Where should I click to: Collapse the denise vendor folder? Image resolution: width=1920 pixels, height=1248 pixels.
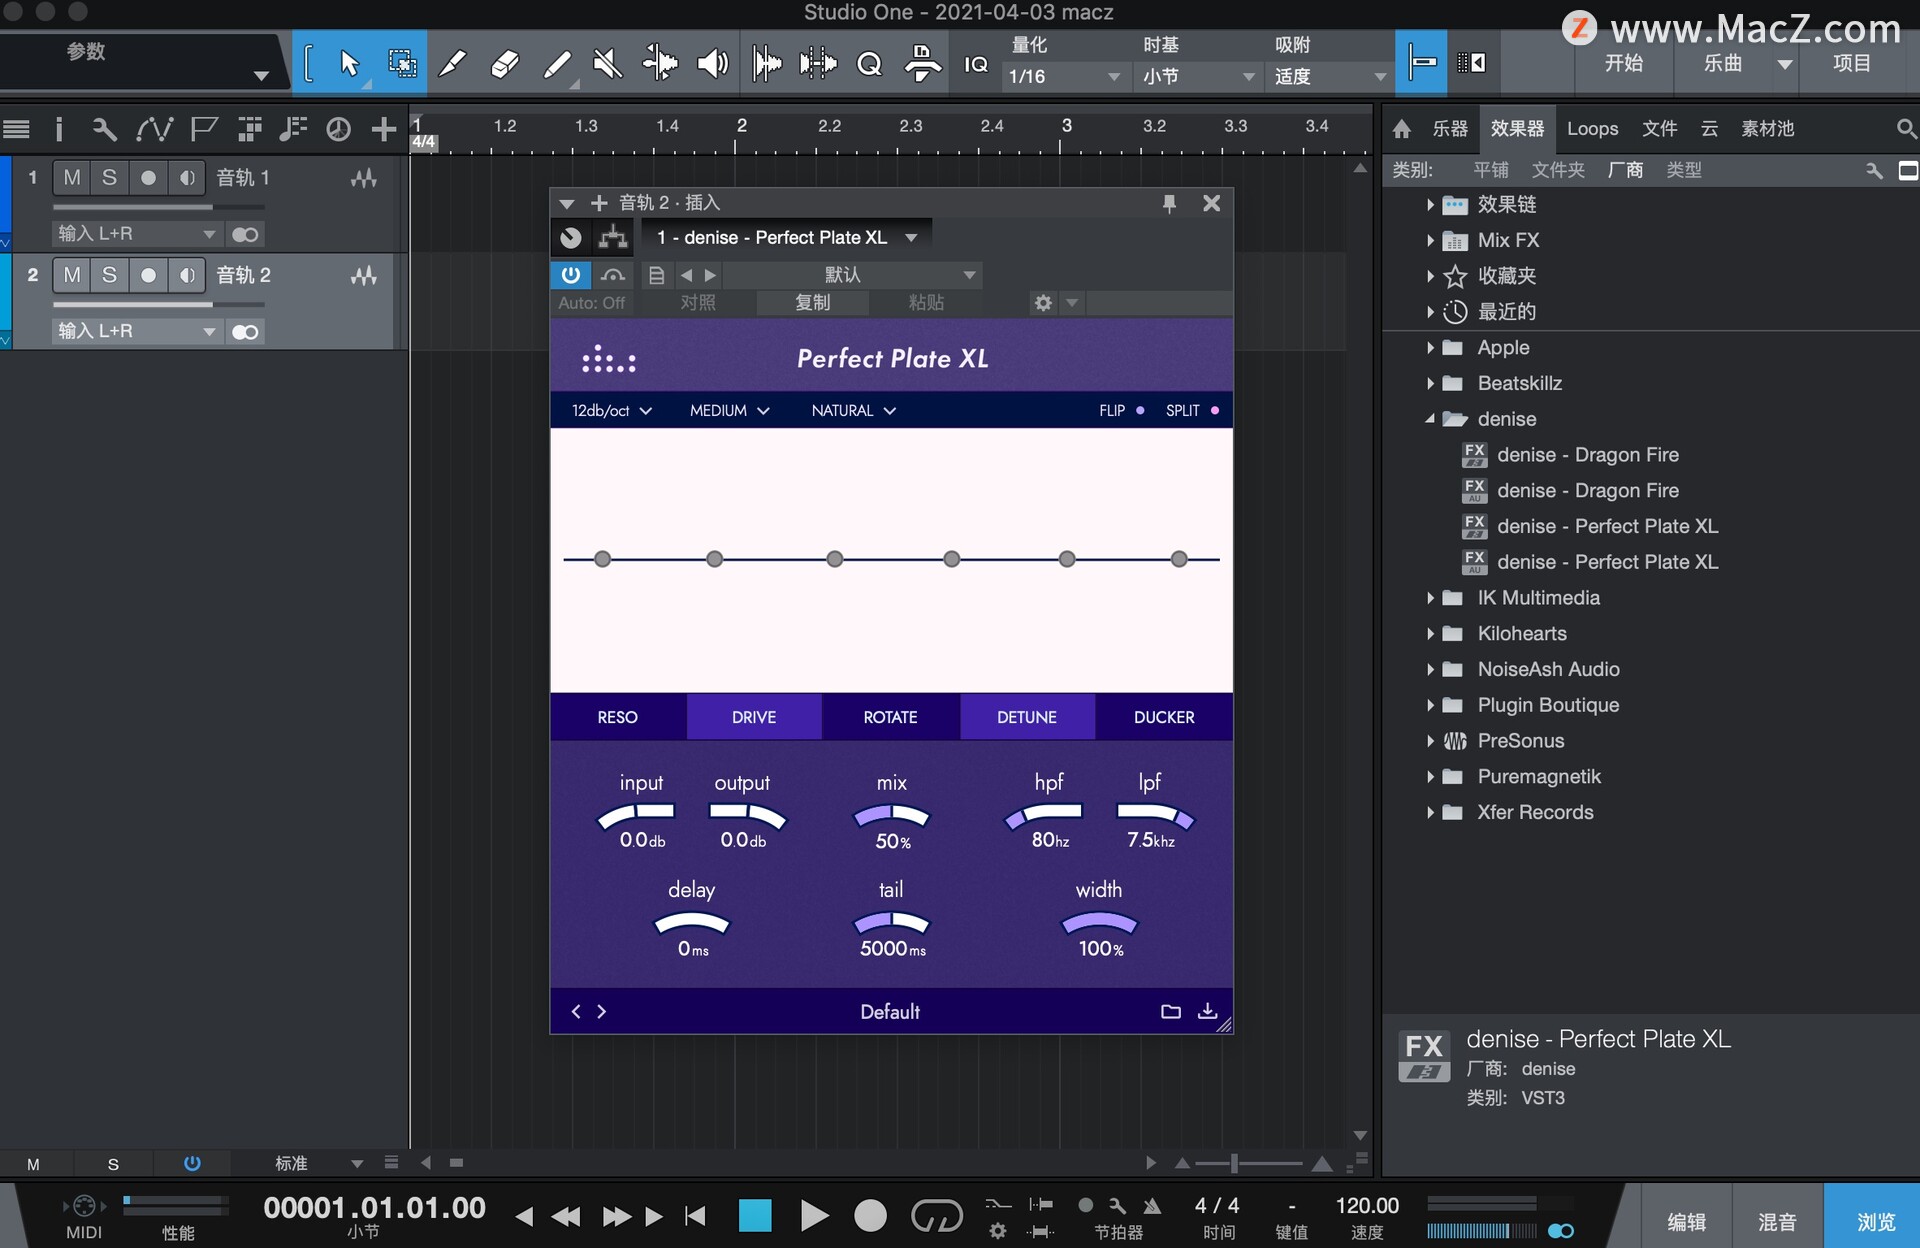tap(1430, 419)
